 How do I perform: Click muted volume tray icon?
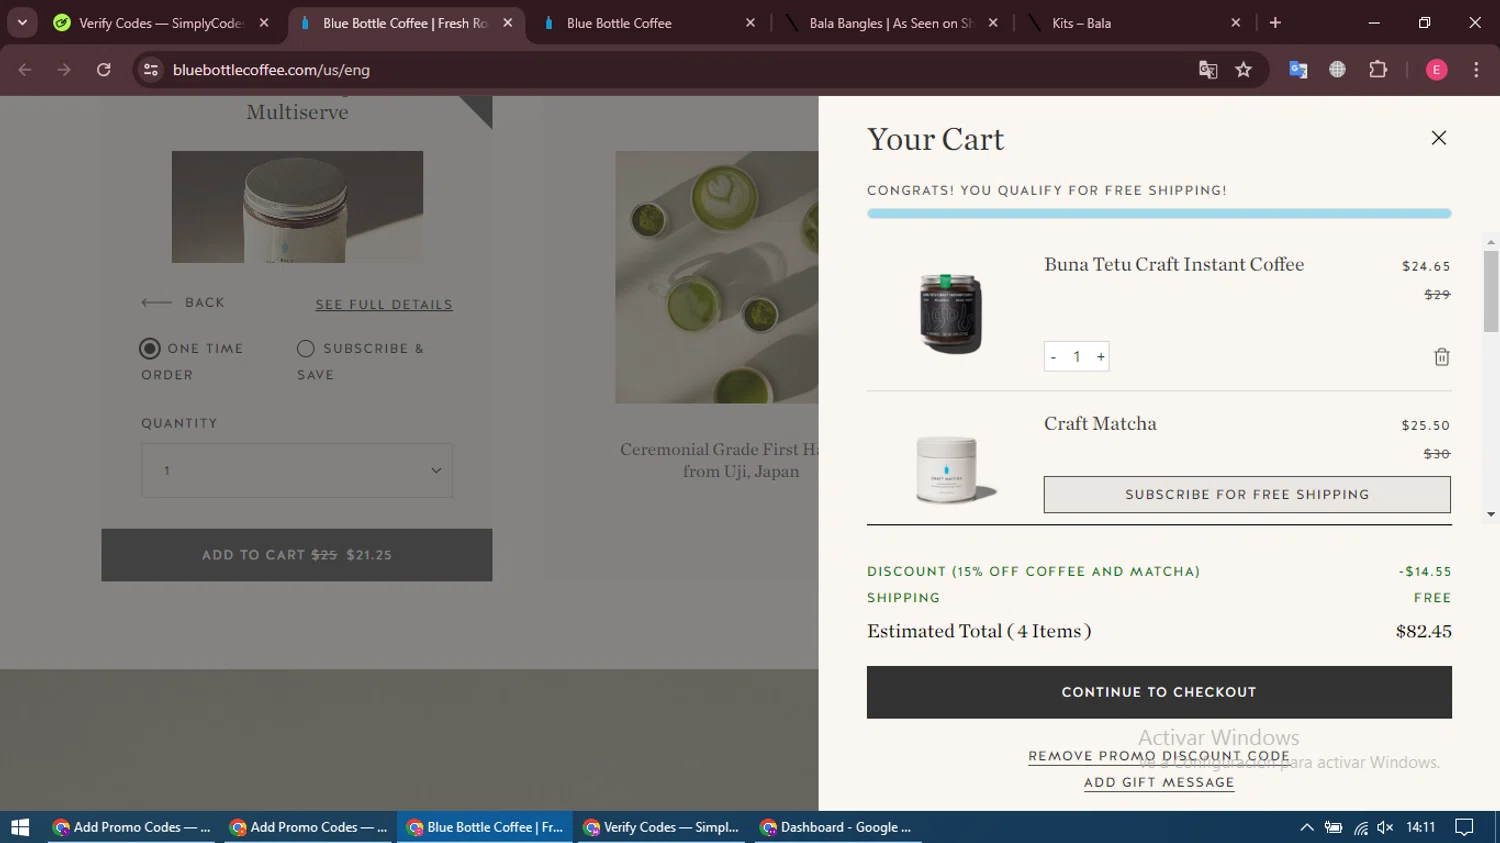(x=1385, y=827)
